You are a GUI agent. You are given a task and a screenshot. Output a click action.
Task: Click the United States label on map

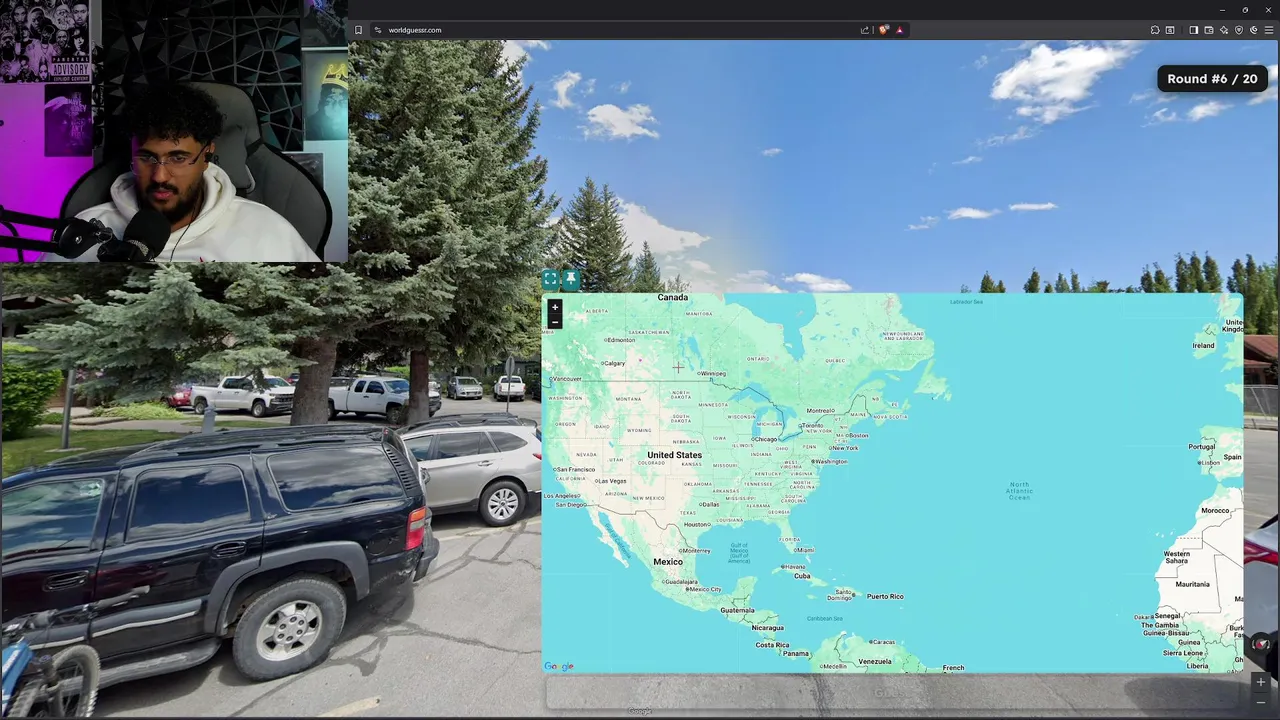coord(674,455)
